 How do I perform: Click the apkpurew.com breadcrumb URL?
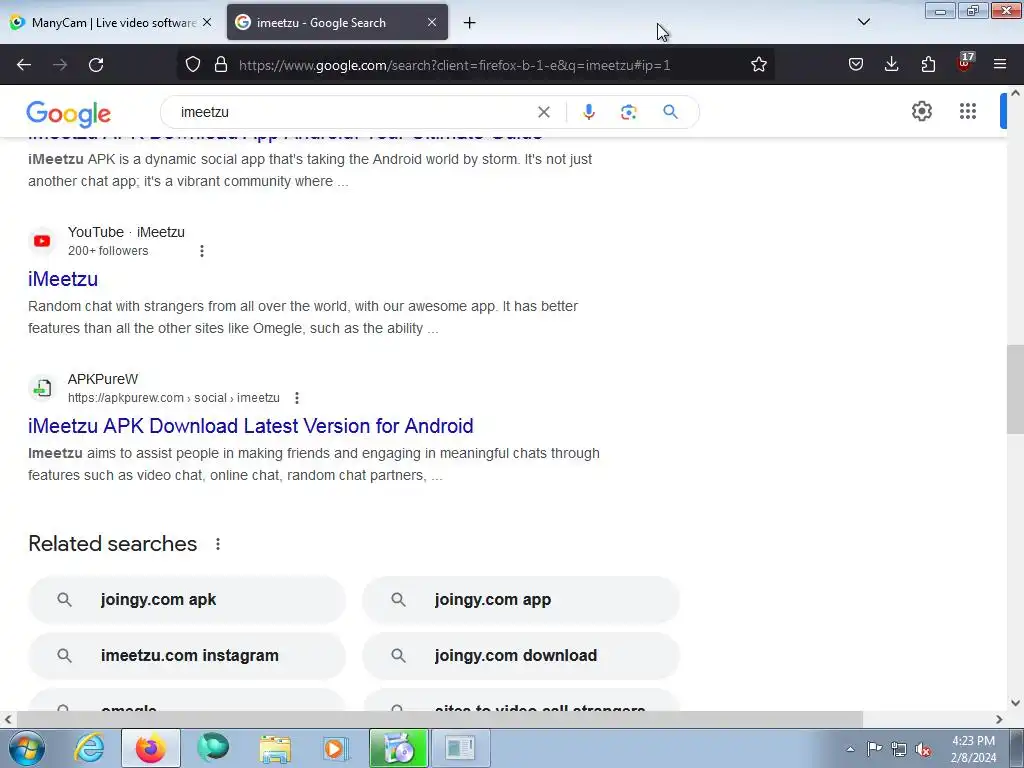[174, 398]
